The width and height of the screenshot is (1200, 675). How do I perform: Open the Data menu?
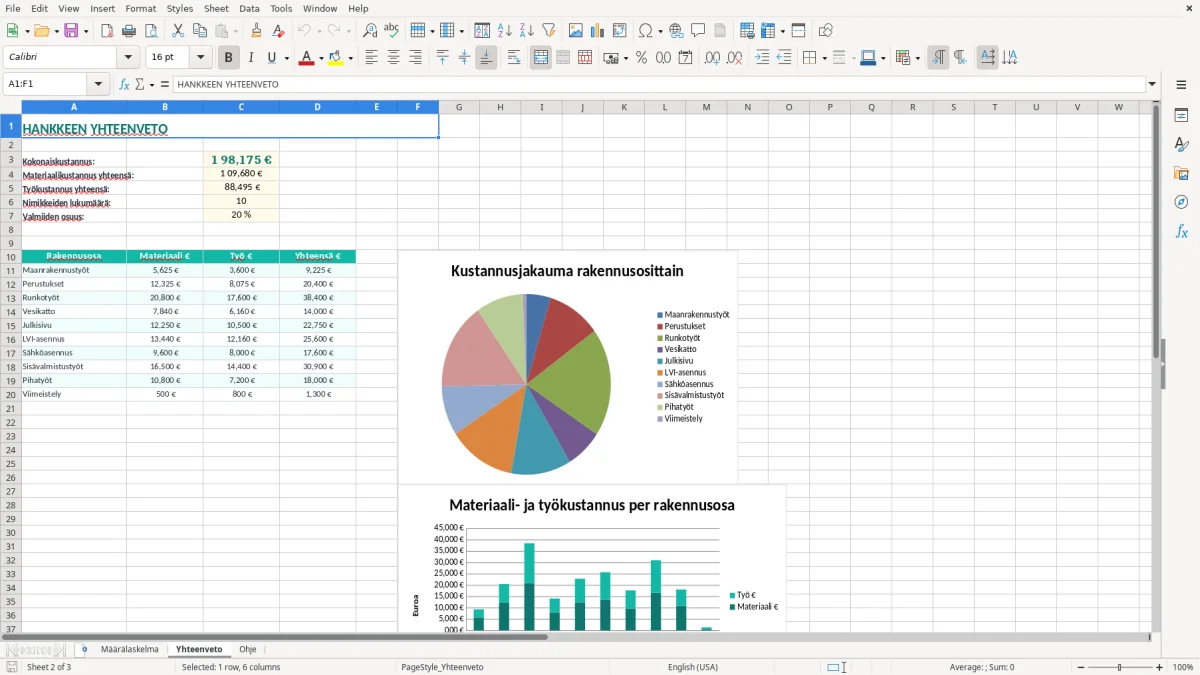249,8
